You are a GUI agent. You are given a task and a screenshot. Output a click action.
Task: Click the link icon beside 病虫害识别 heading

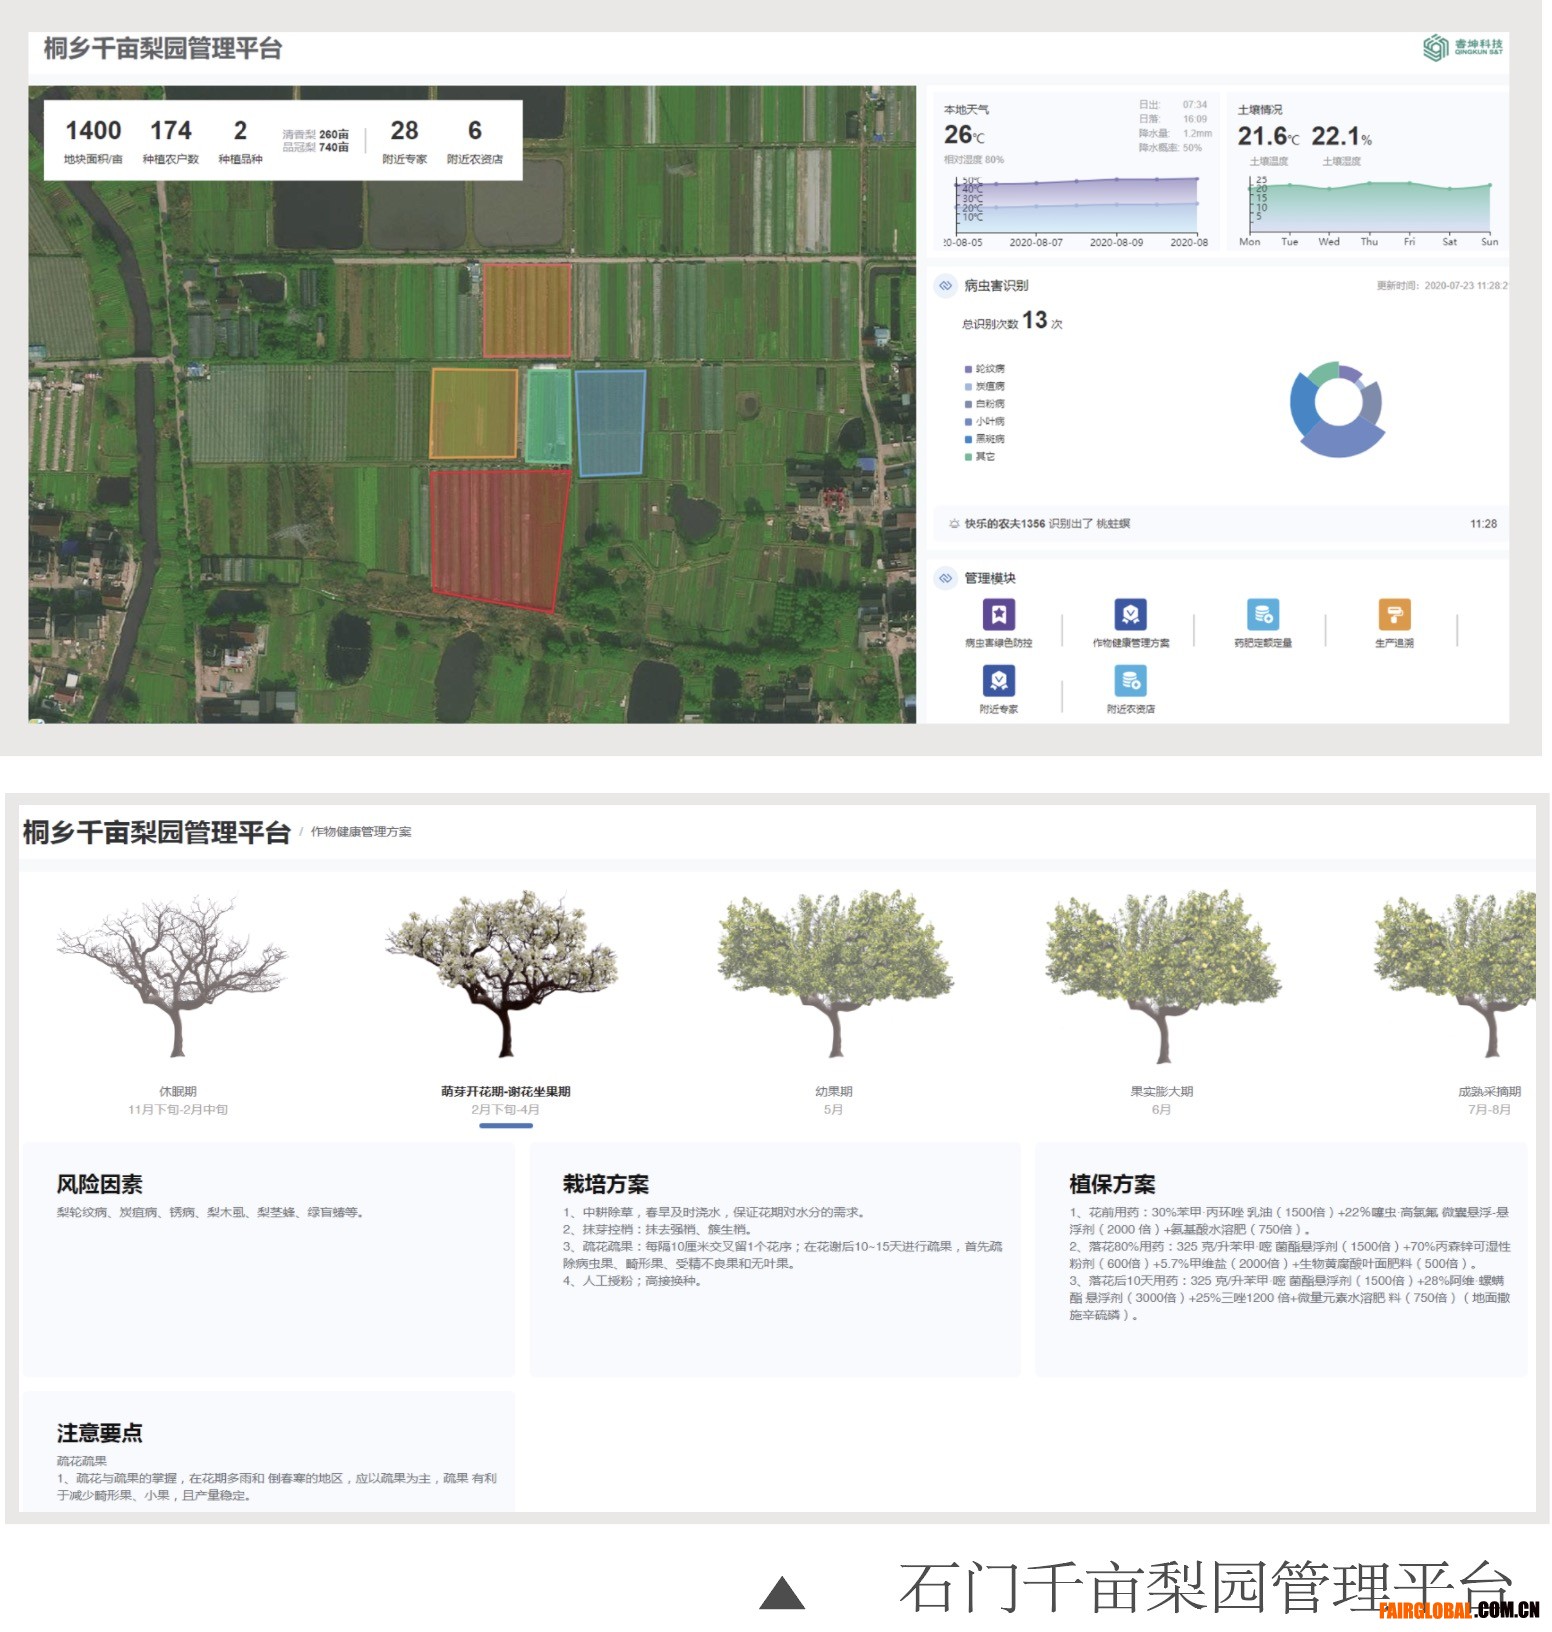[x=945, y=286]
